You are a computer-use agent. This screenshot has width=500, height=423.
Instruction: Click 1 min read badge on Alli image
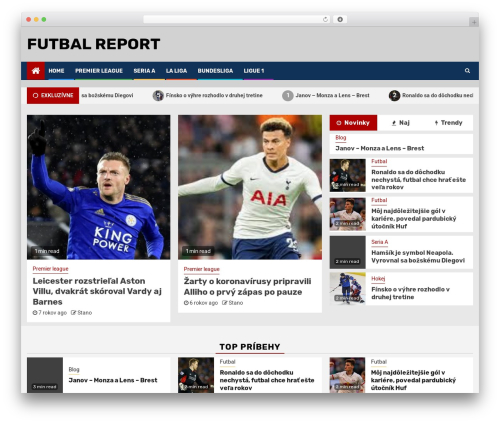(198, 251)
